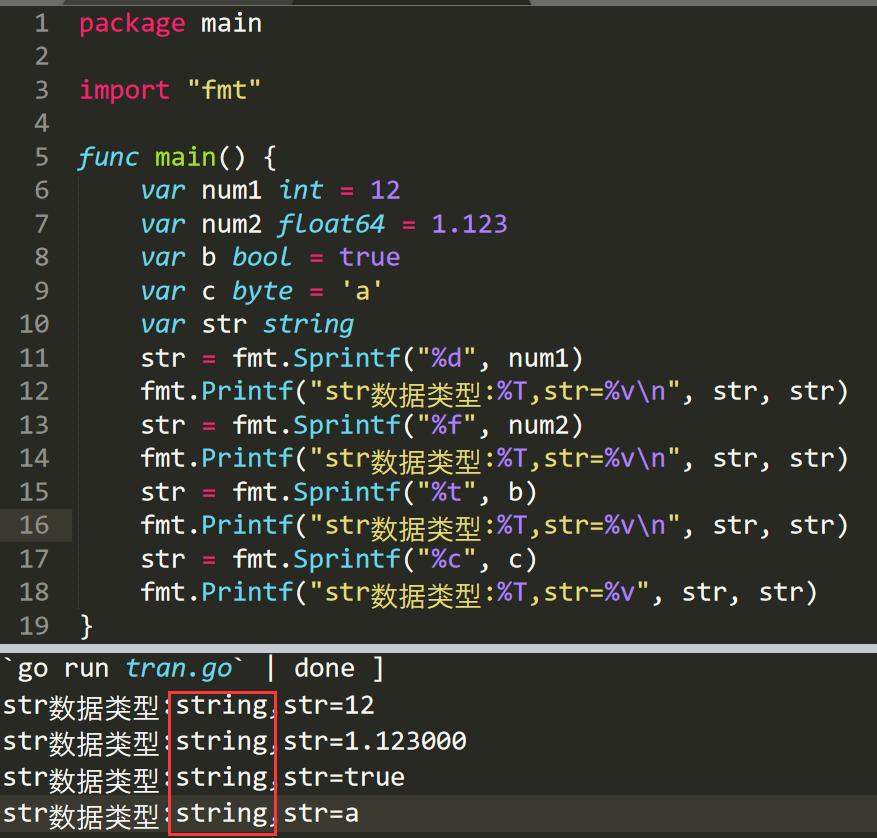Click the 'byte' type on line 9

coord(262,292)
